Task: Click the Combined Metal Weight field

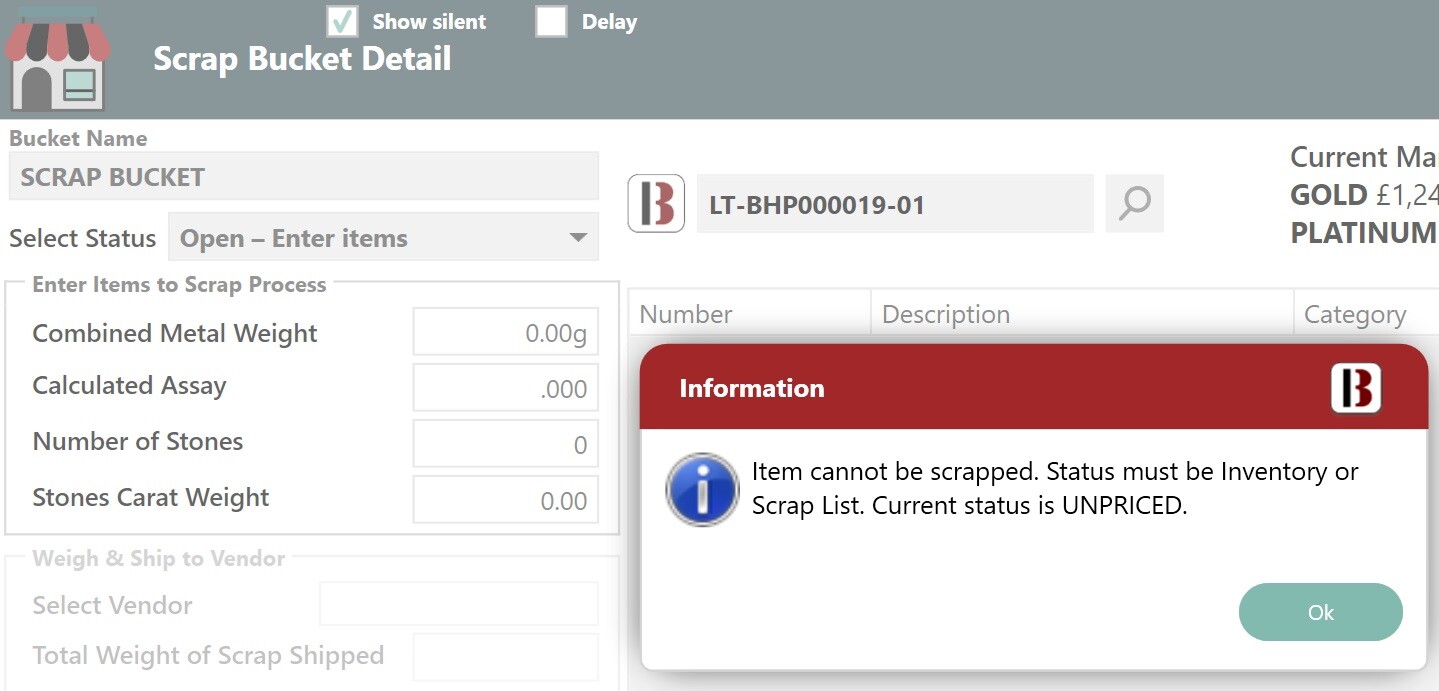Action: (505, 333)
